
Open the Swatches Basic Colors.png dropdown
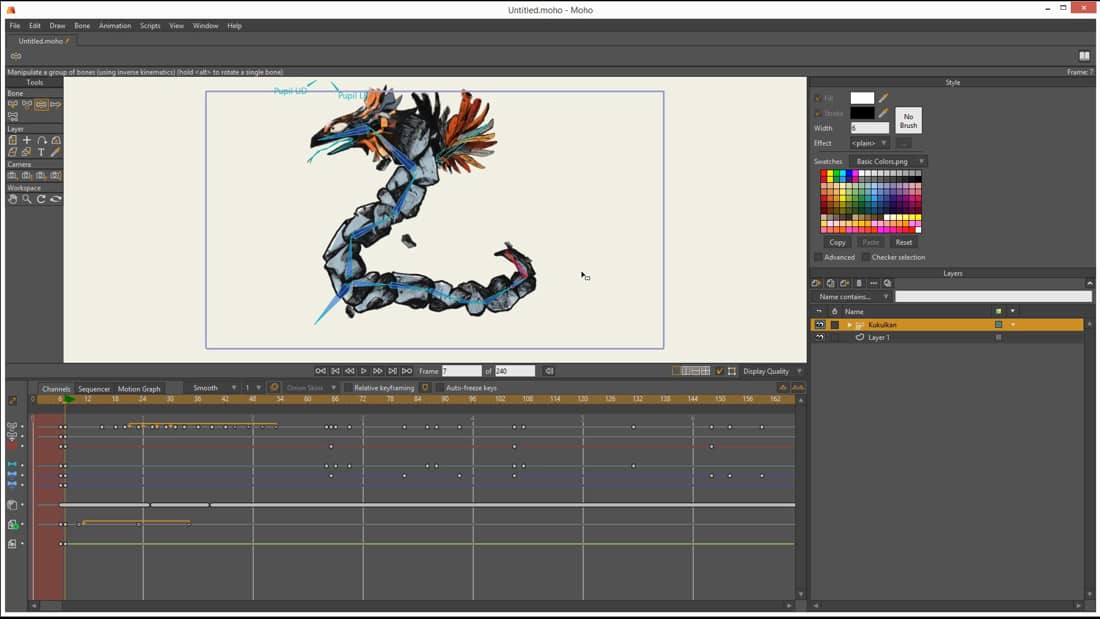(x=888, y=161)
